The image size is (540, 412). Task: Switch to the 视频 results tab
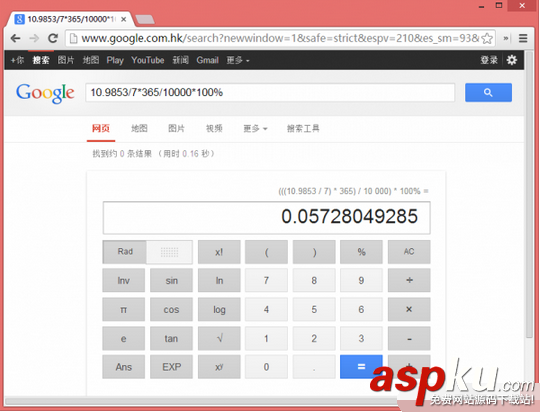(214, 128)
